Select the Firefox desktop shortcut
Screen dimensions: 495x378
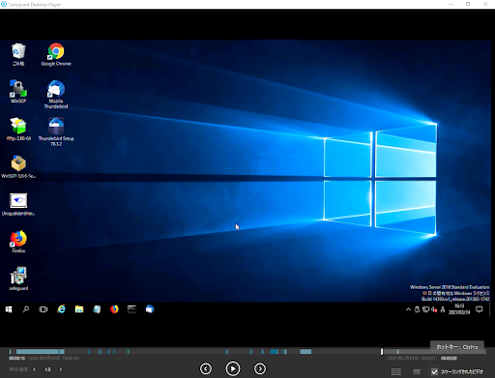point(18,242)
